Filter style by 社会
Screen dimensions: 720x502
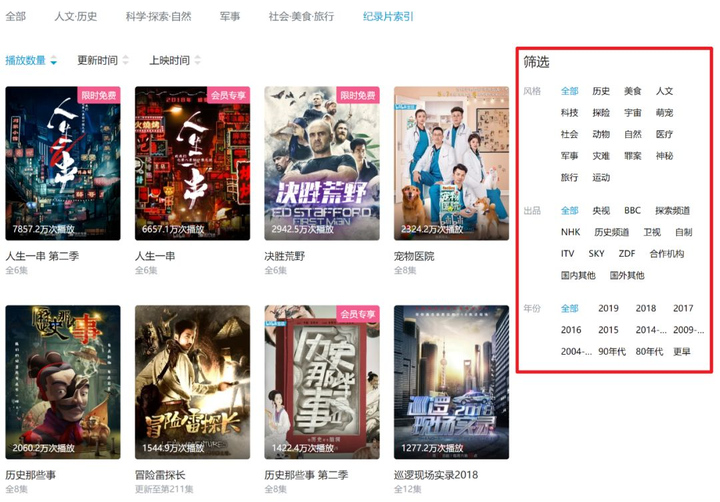point(569,134)
